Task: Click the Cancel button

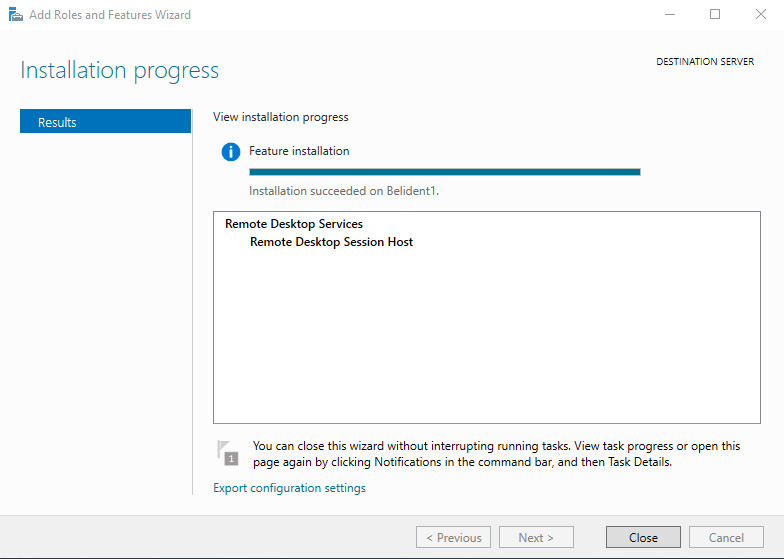Action: point(726,537)
